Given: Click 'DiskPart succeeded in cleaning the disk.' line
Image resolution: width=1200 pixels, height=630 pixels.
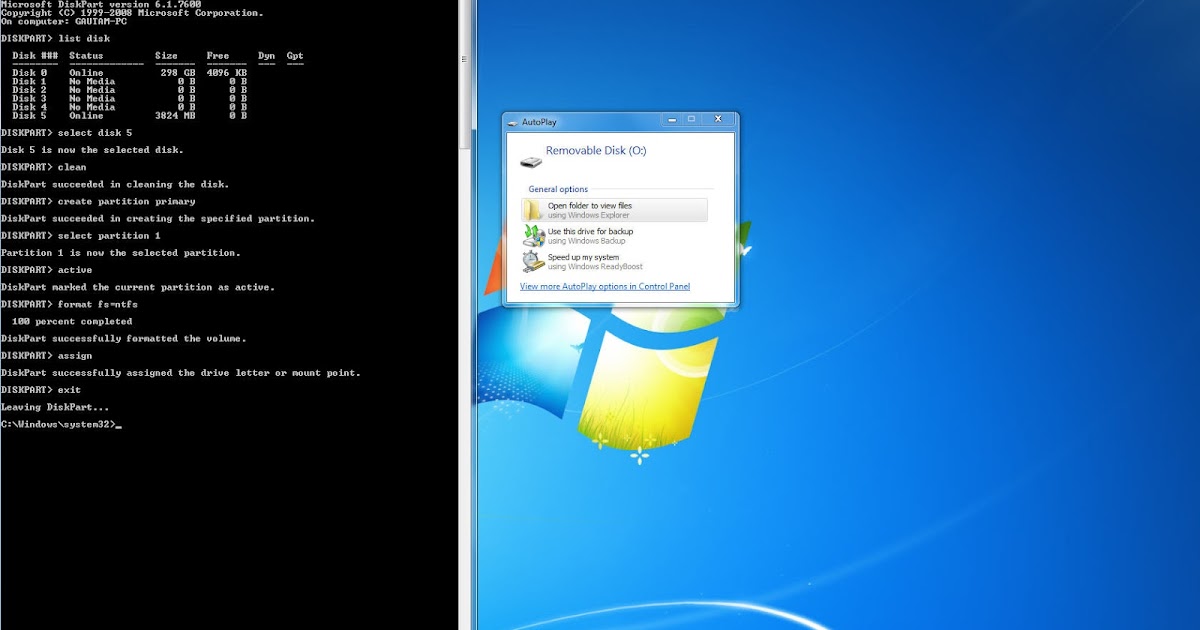Looking at the screenshot, I should click(x=115, y=184).
